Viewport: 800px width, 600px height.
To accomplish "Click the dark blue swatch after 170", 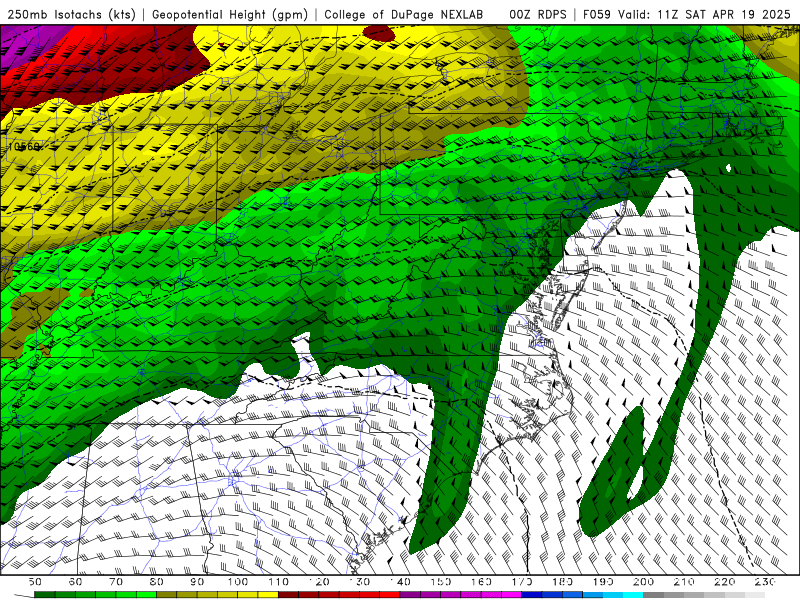I will [532, 595].
